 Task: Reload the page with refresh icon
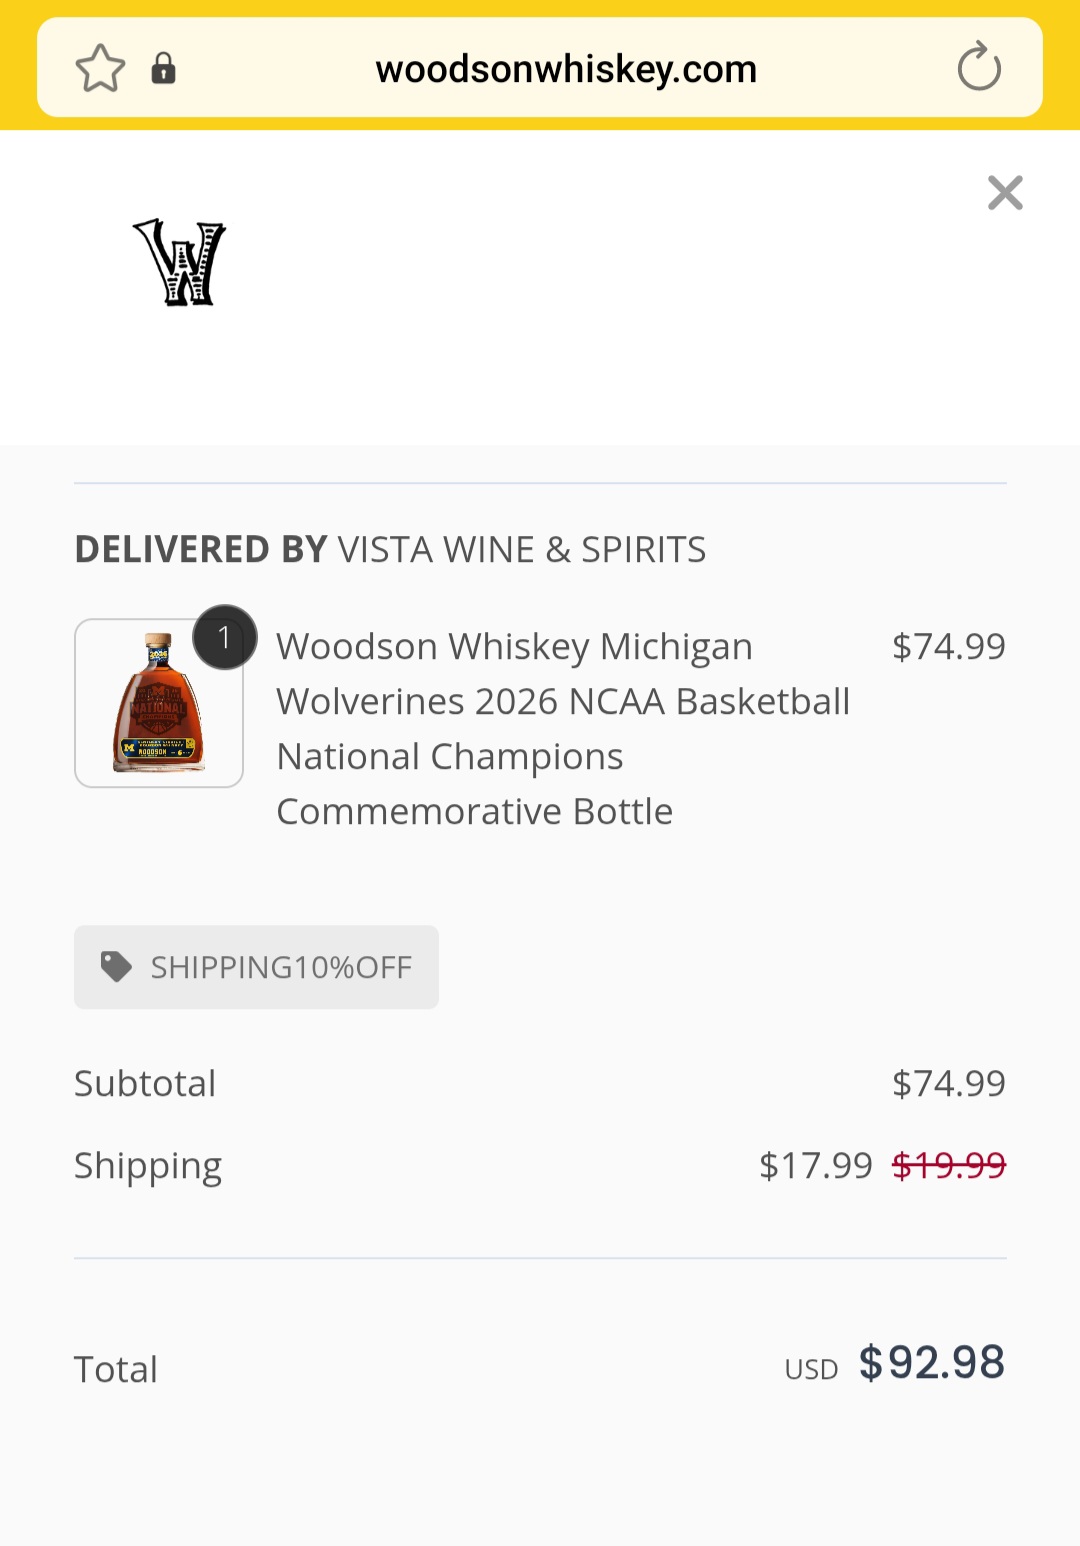pyautogui.click(x=978, y=68)
